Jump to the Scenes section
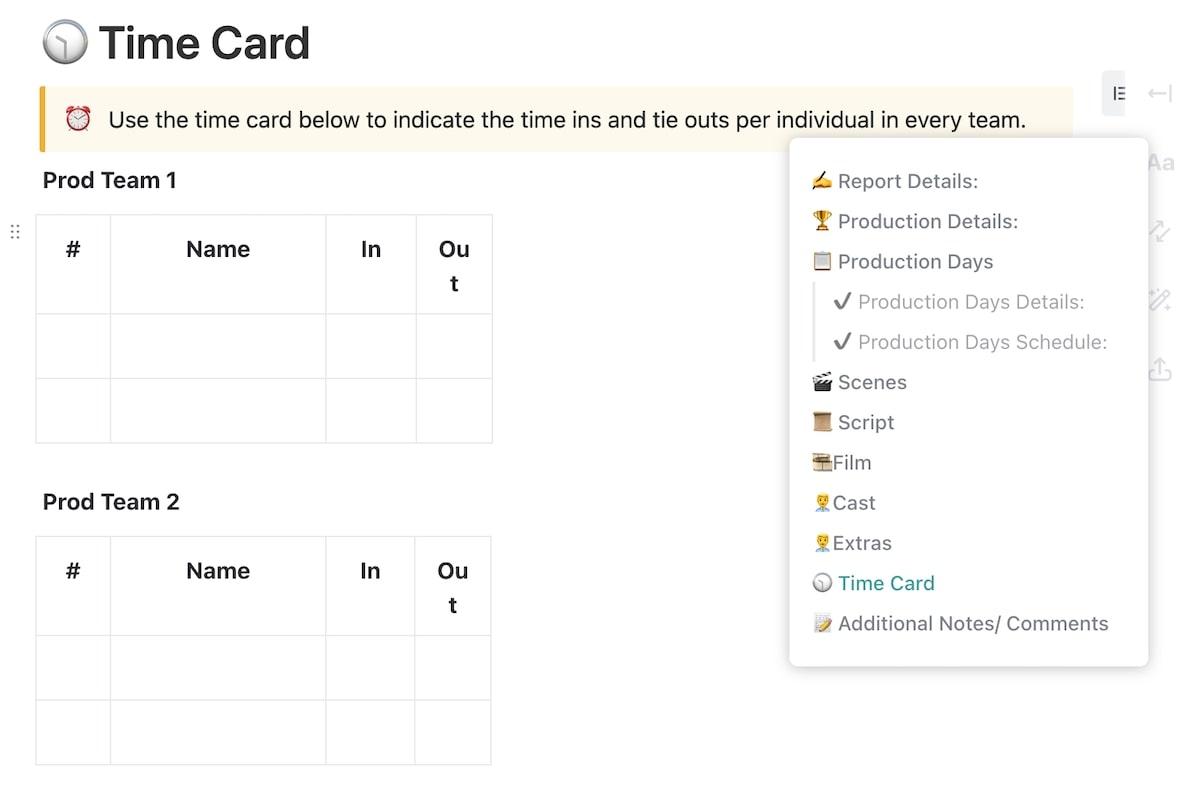The height and width of the screenshot is (787, 1200). pyautogui.click(x=872, y=382)
